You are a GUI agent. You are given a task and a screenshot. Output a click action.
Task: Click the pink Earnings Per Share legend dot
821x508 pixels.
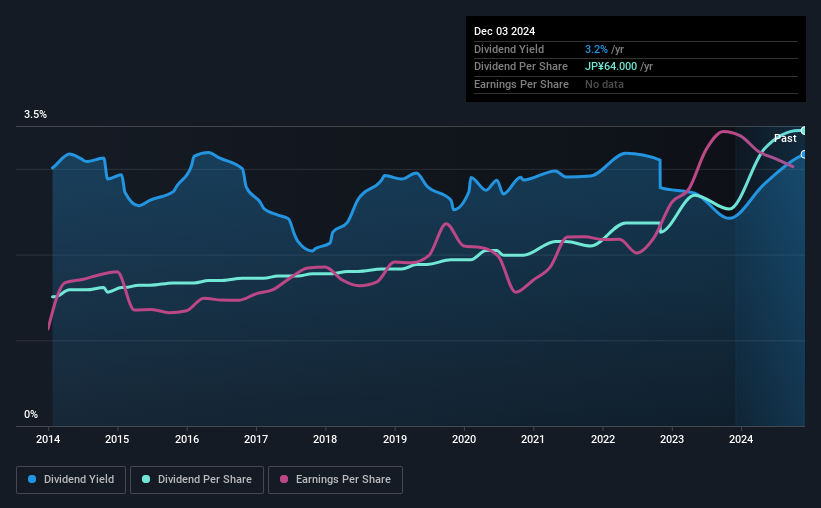pyautogui.click(x=284, y=479)
